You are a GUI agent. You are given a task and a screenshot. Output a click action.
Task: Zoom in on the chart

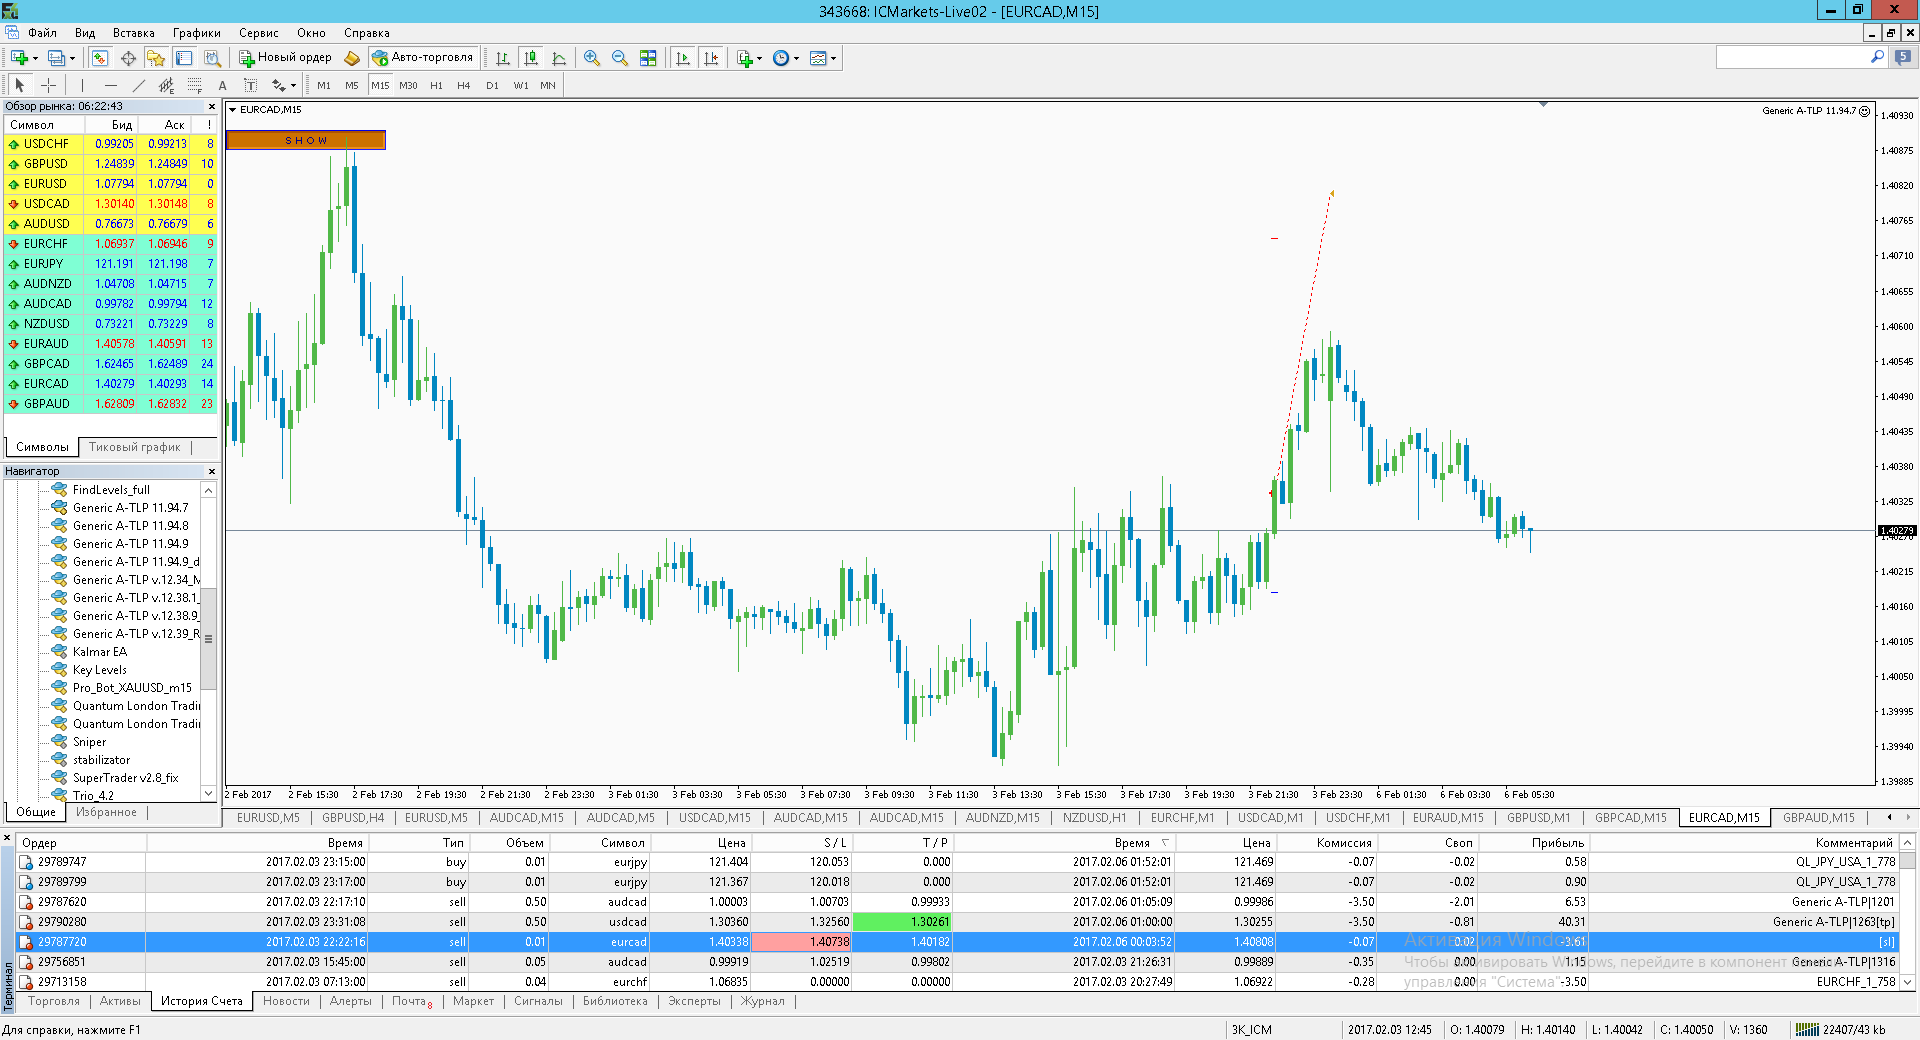tap(592, 58)
